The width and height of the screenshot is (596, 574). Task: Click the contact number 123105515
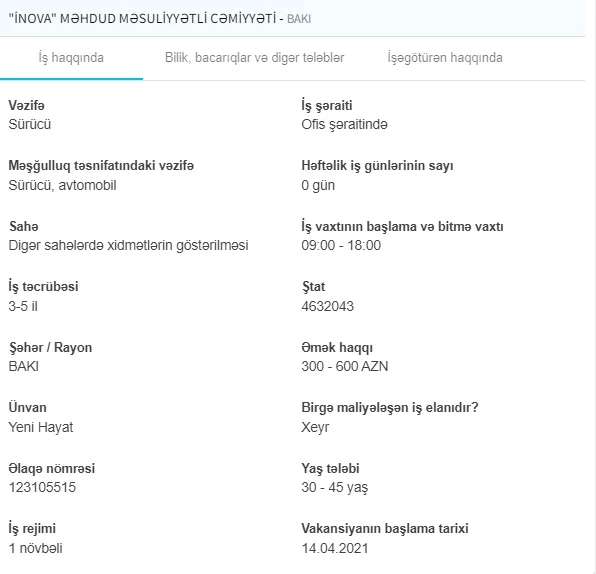point(42,487)
